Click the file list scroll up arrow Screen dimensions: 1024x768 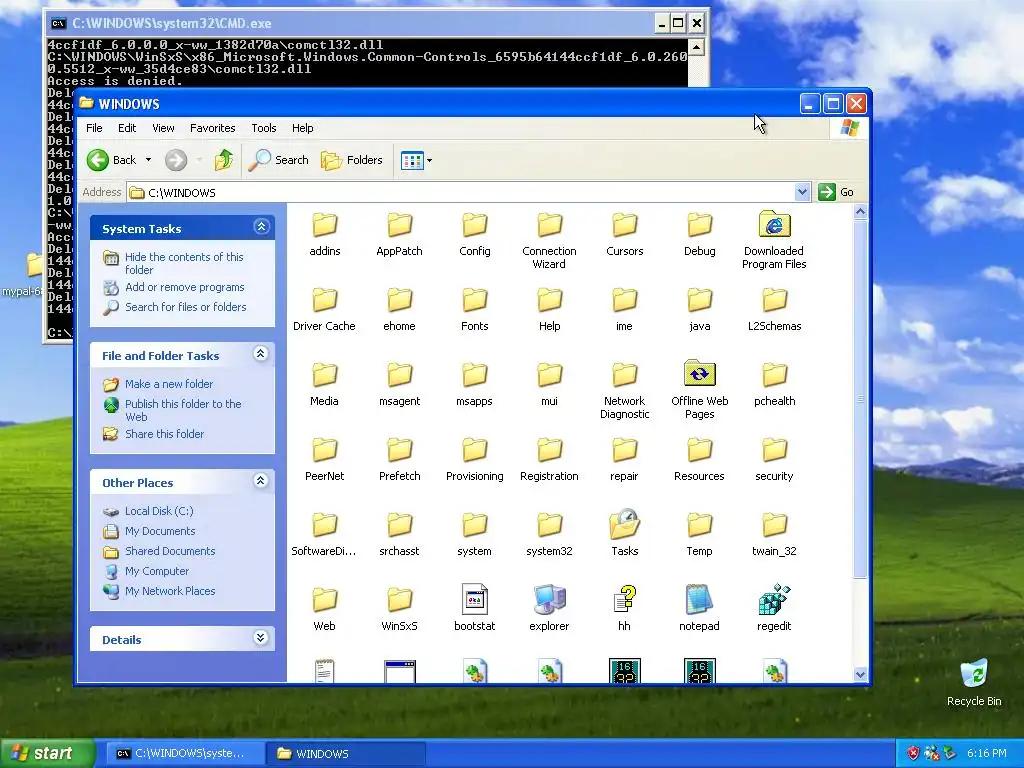coord(860,212)
